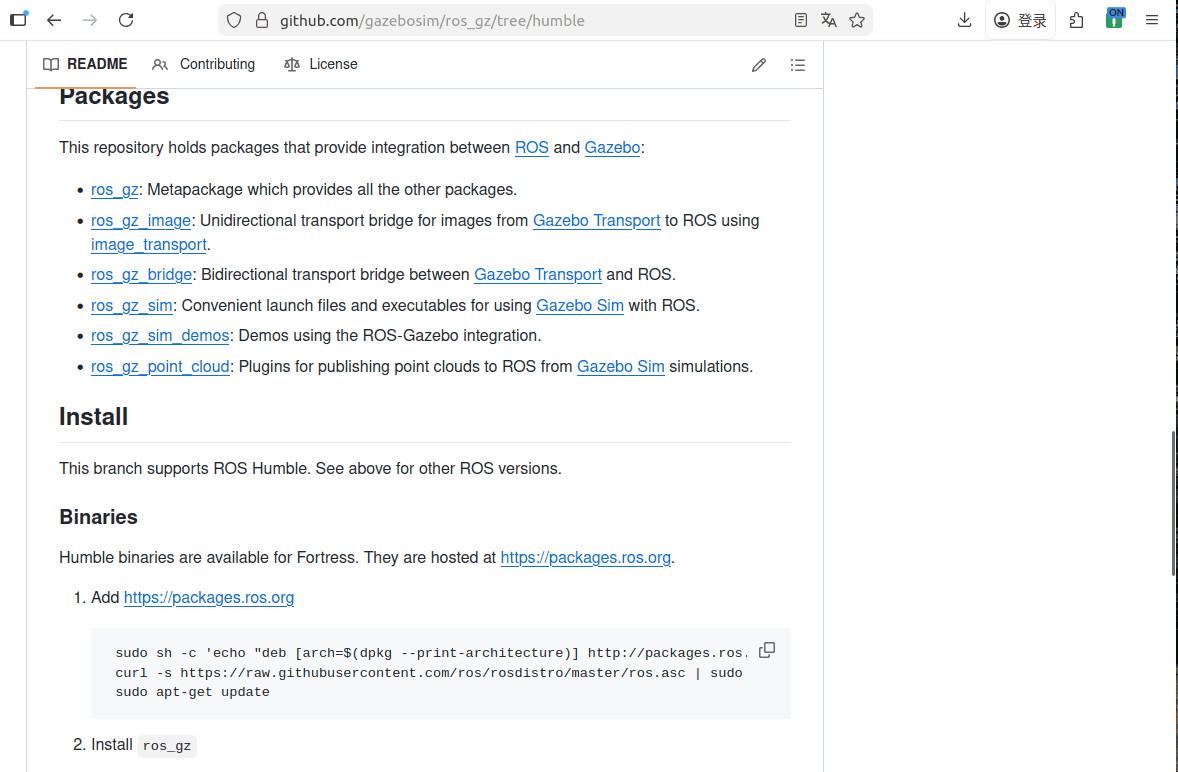Click the translate page icon

point(828,20)
